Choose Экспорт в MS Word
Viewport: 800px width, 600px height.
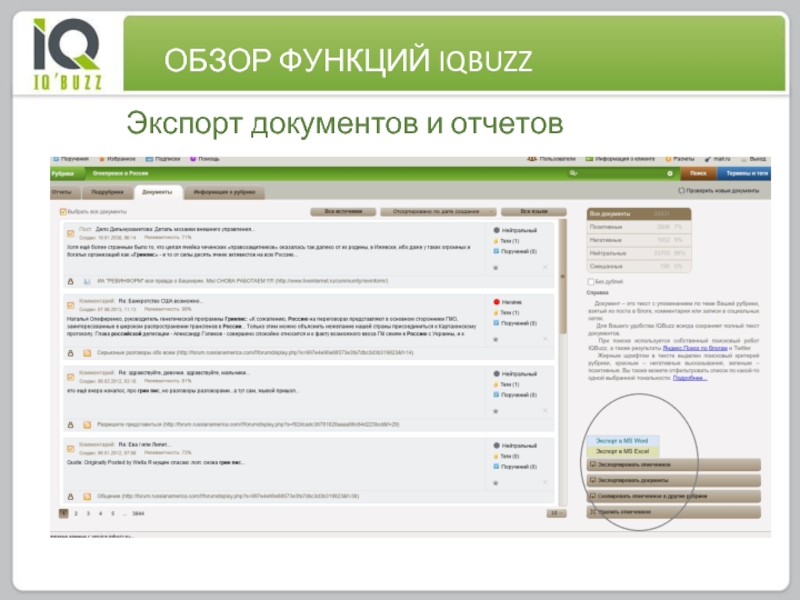(x=622, y=441)
